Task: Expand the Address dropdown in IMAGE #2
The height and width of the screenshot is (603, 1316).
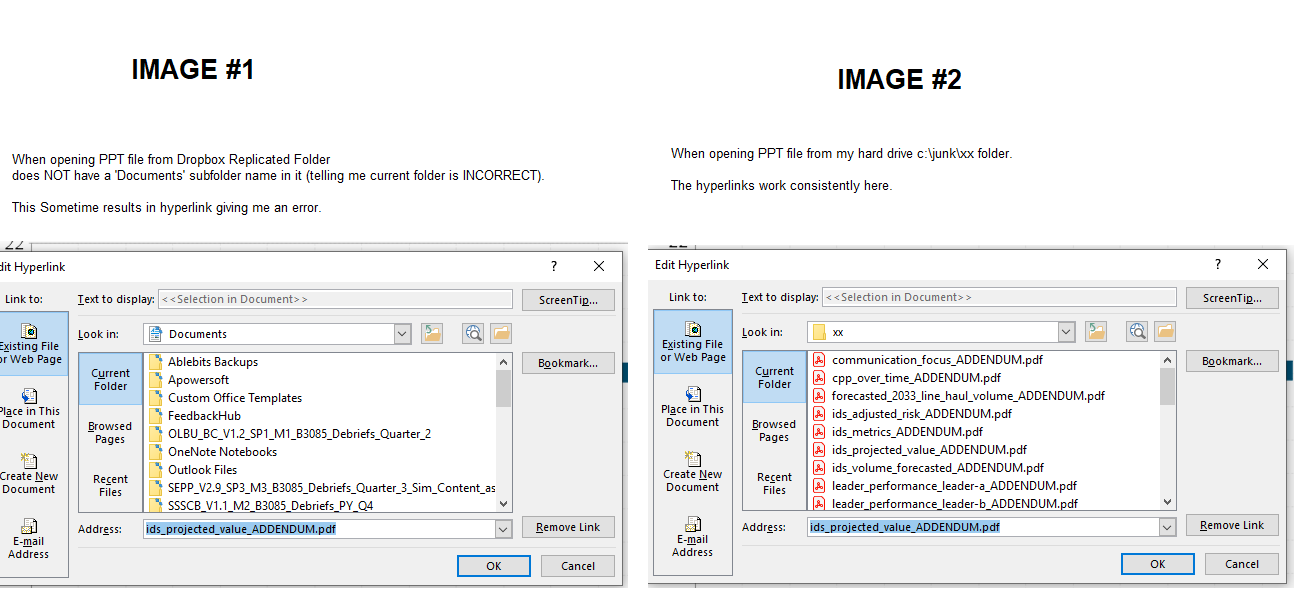Action: coord(1167,525)
